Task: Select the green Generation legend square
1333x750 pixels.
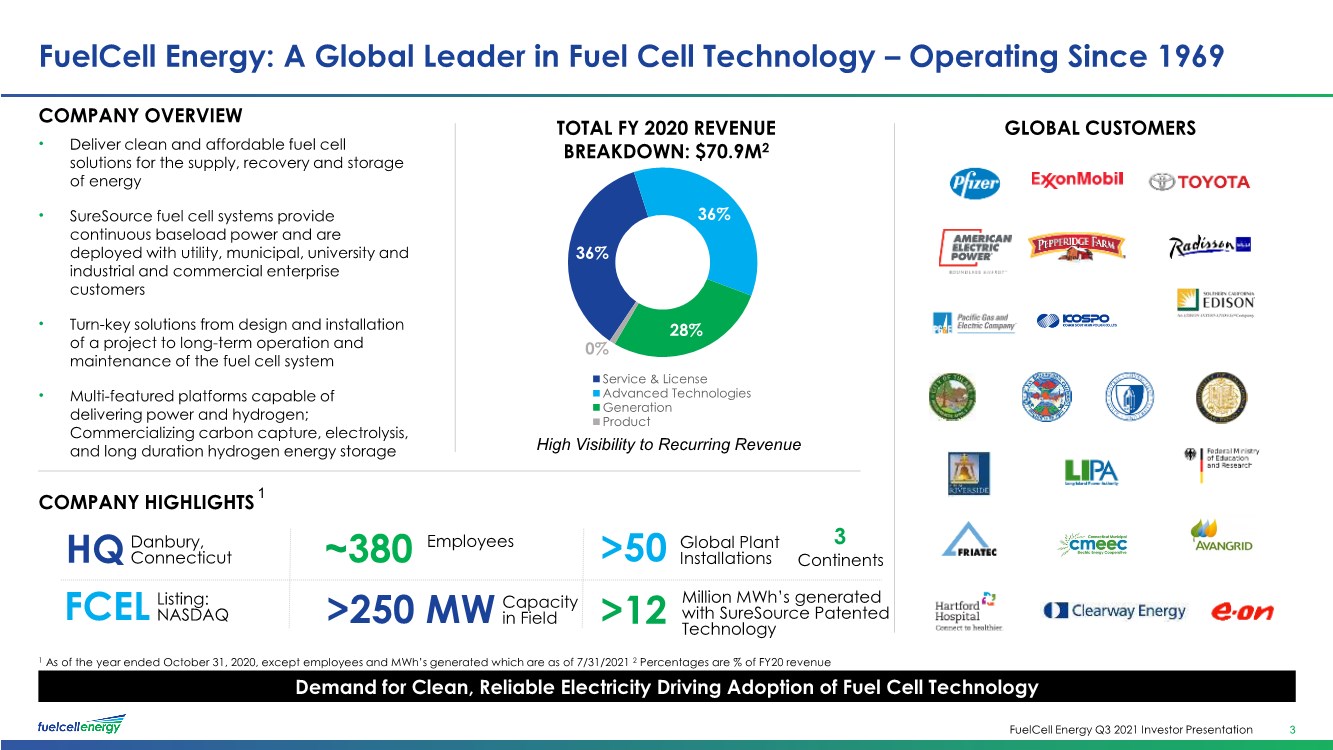Action: [x=598, y=408]
